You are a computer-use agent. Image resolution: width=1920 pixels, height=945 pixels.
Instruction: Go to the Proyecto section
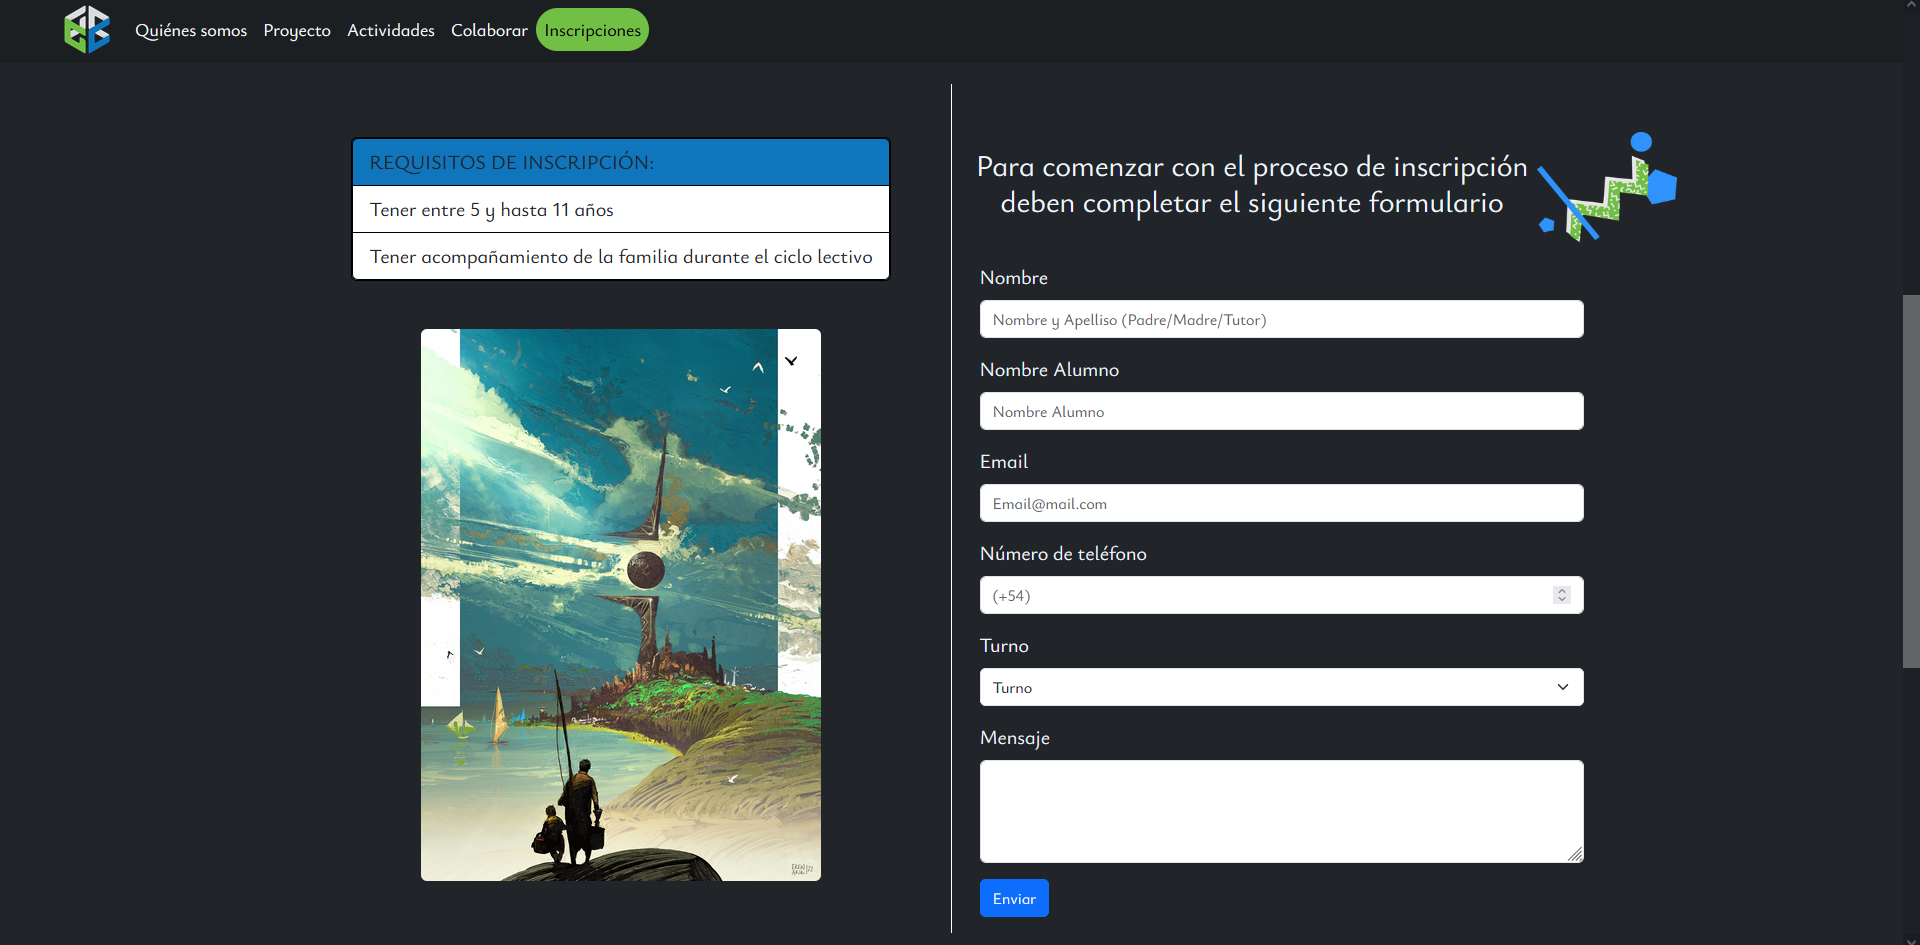297,31
